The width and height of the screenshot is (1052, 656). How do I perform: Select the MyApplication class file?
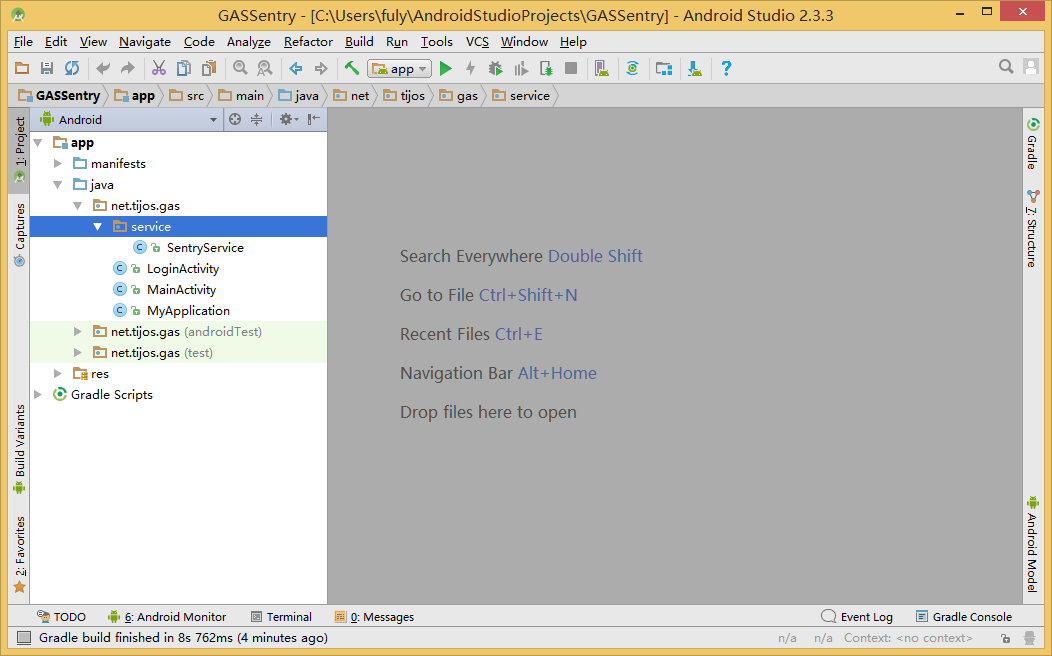(x=172, y=311)
